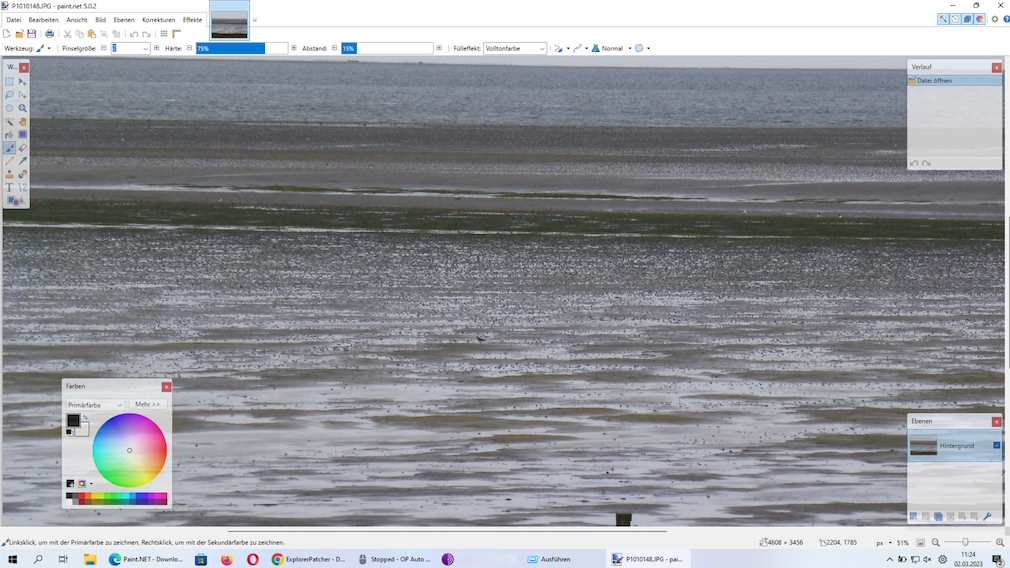Open layer properties with wrench icon
Image resolution: width=1010 pixels, height=568 pixels.
988,516
